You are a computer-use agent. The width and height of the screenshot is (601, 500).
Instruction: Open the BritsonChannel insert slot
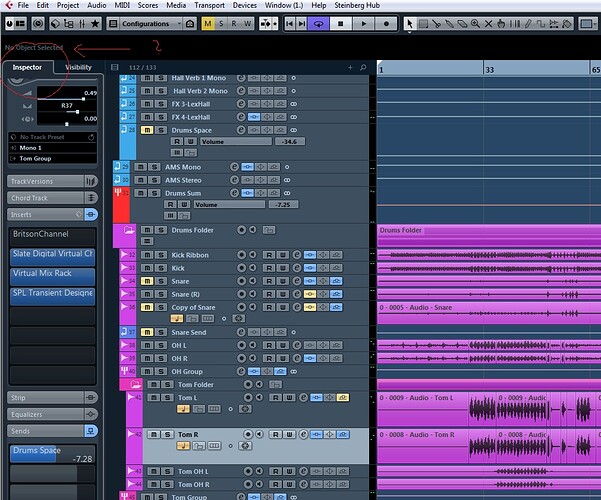click(53, 237)
